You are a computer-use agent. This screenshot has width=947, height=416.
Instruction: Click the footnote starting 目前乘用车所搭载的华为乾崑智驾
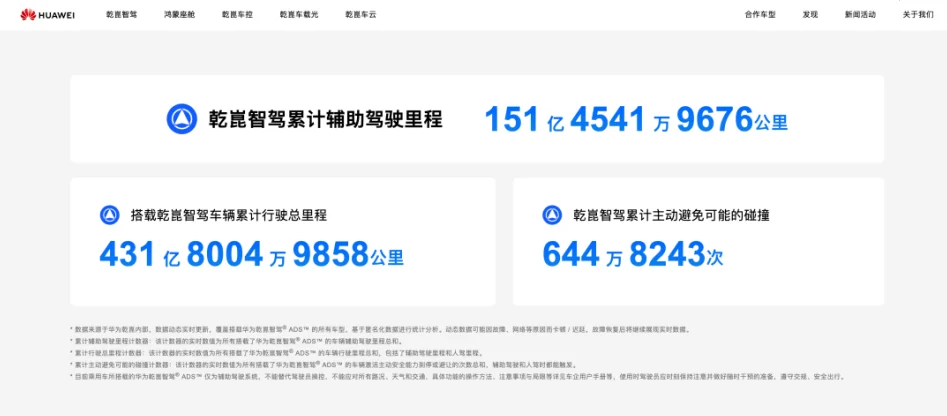(x=457, y=376)
